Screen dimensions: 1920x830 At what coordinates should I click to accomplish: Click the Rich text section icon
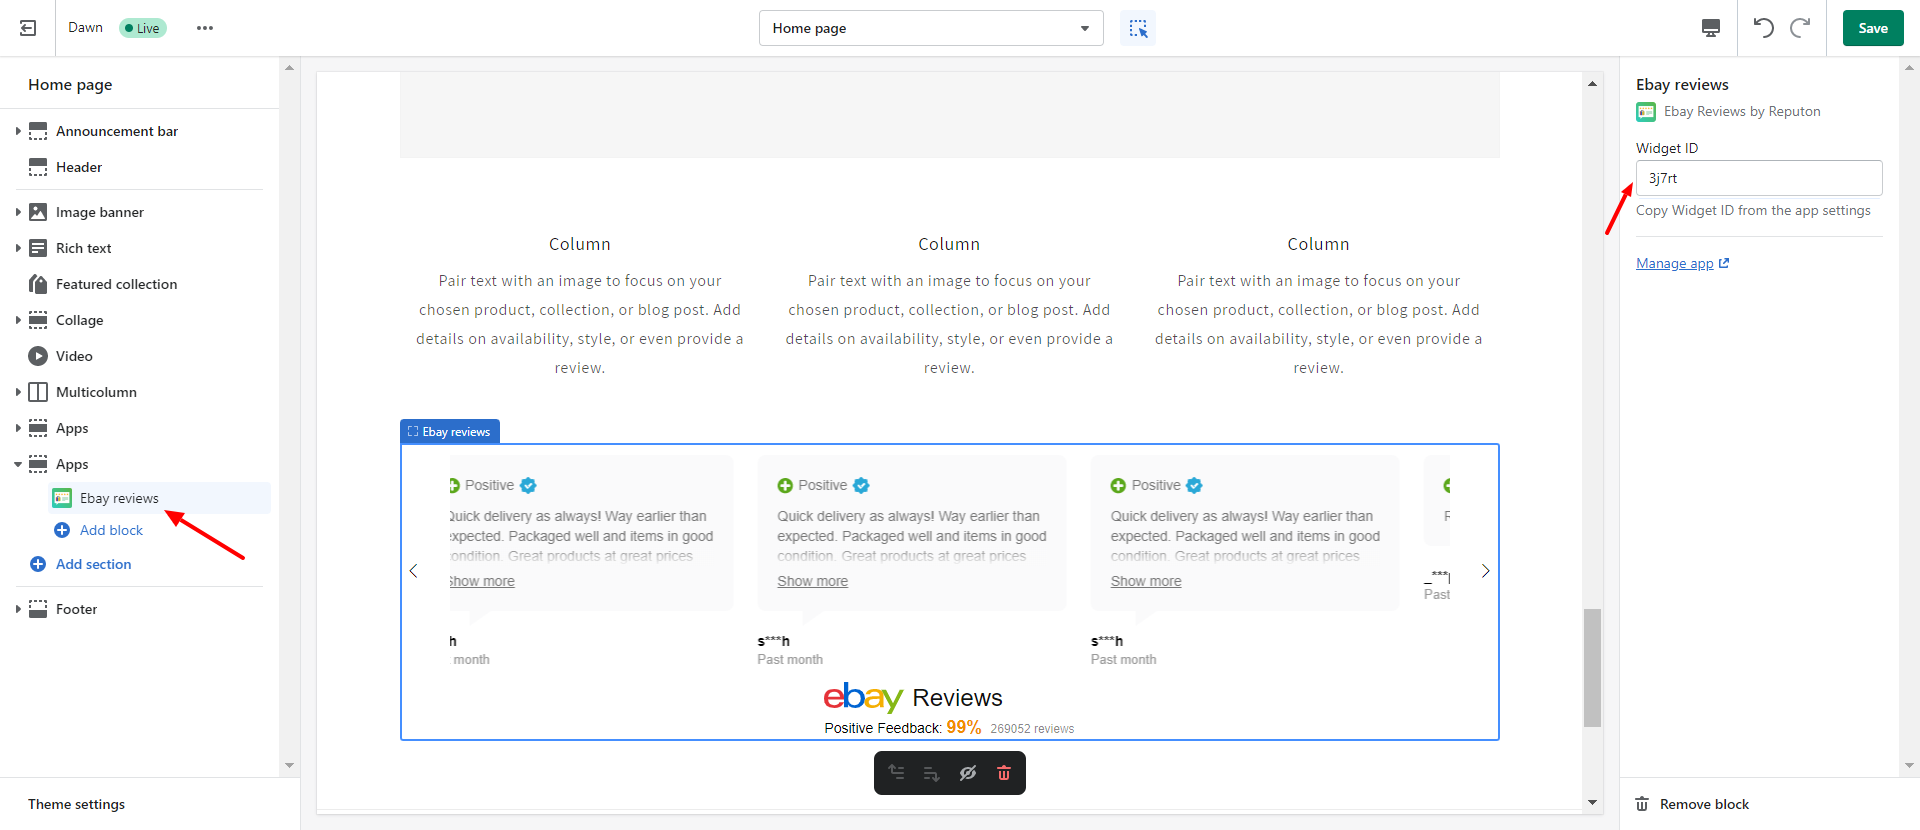tap(38, 248)
